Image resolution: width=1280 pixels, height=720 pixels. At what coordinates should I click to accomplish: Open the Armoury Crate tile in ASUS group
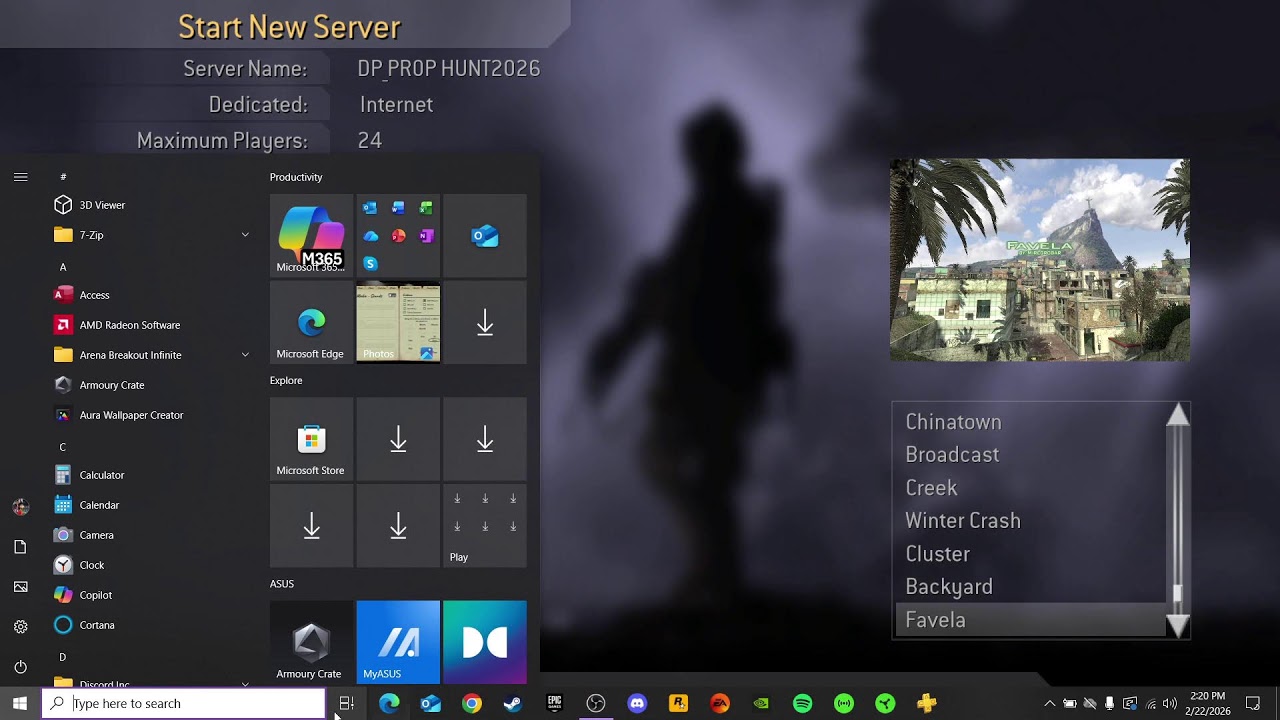311,642
